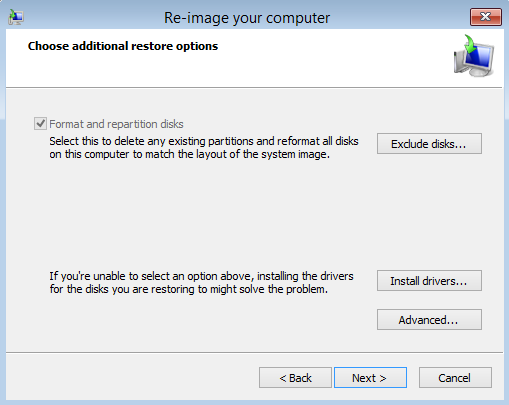Click the text about installing disk drivers
This screenshot has height=405, width=509.
201,282
